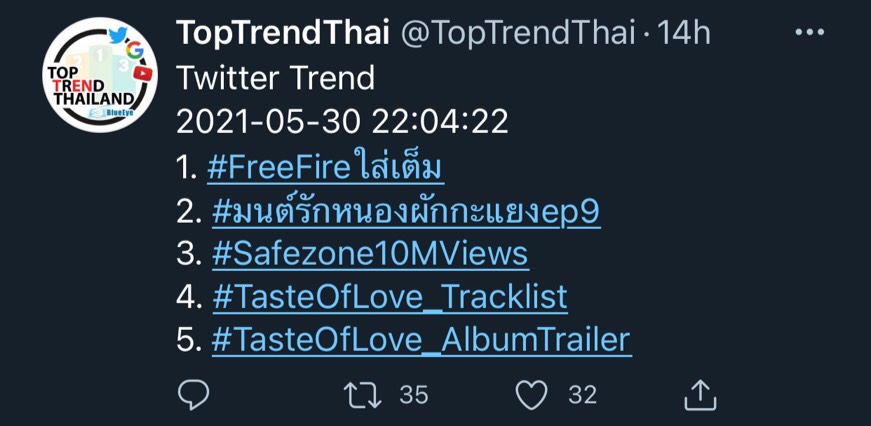Screen dimensions: 871x426
Task: Open the #FreeFireใส่เต็ม hashtag
Action: [x=326, y=168]
